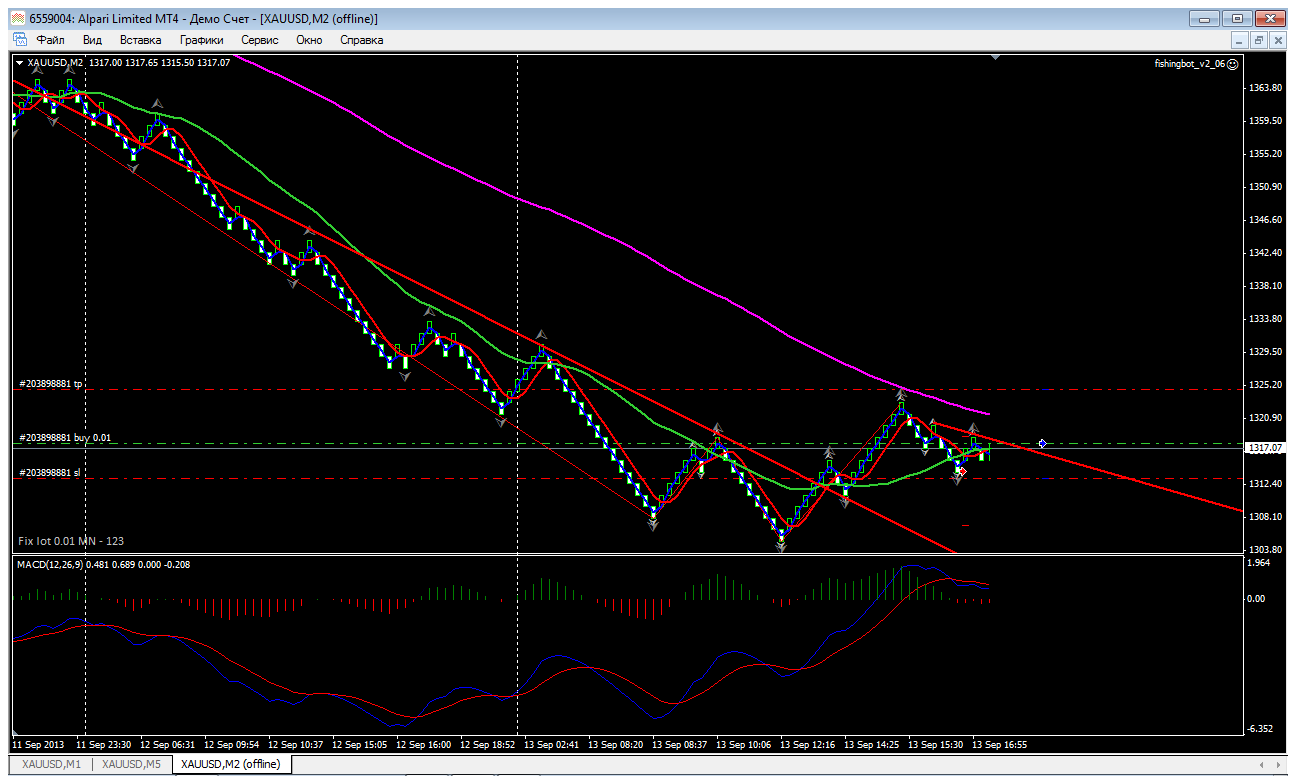The height and width of the screenshot is (784, 1296).
Task: Open the Графики menu
Action: tap(201, 40)
